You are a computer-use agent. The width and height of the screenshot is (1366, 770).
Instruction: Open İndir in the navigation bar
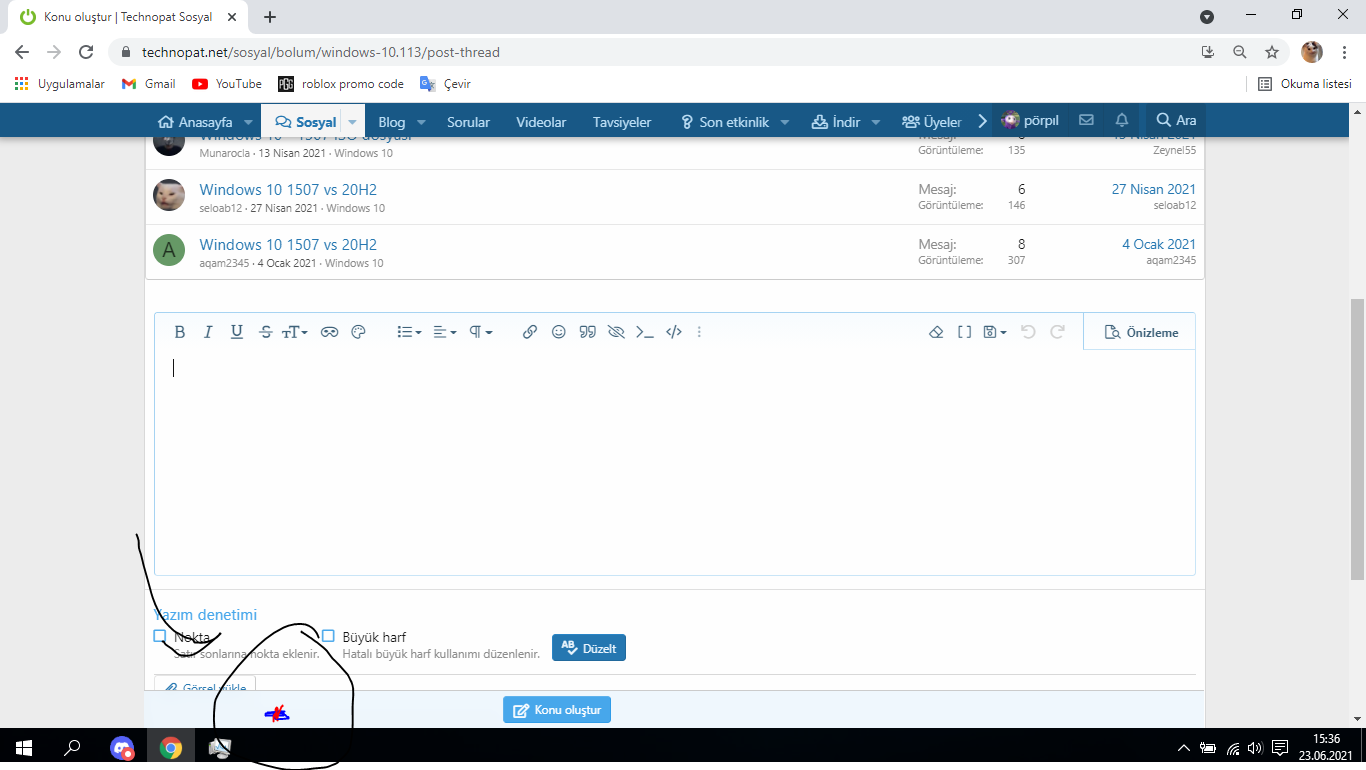(x=836, y=122)
